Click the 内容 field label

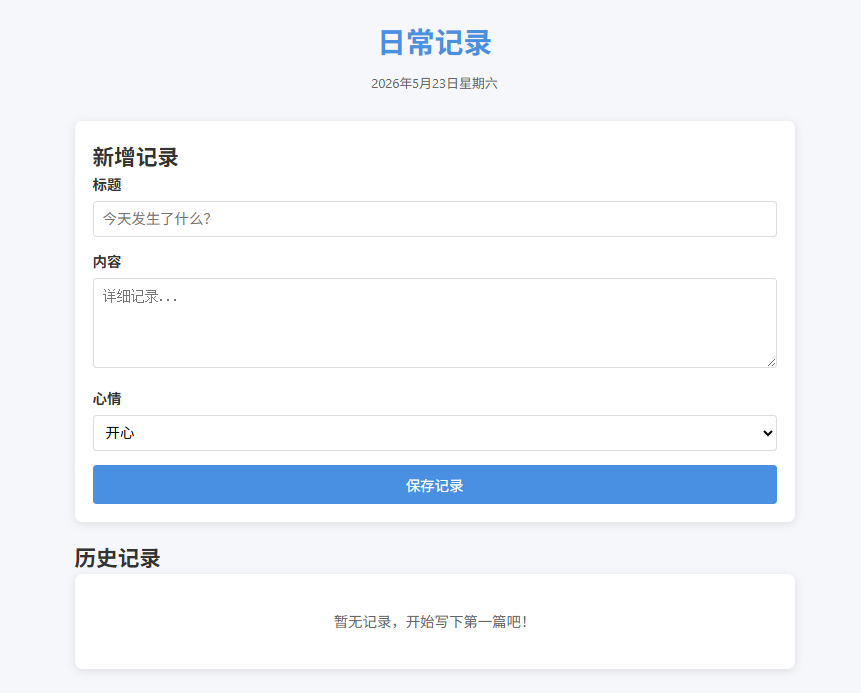pyautogui.click(x=107, y=262)
